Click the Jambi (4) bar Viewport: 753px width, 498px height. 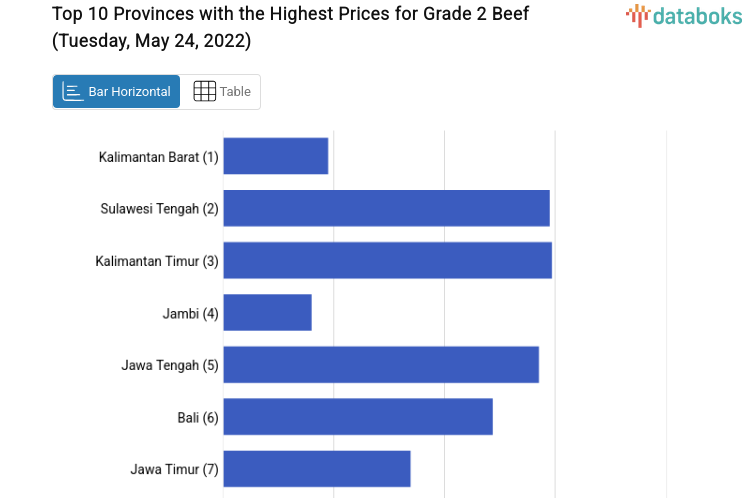267,312
